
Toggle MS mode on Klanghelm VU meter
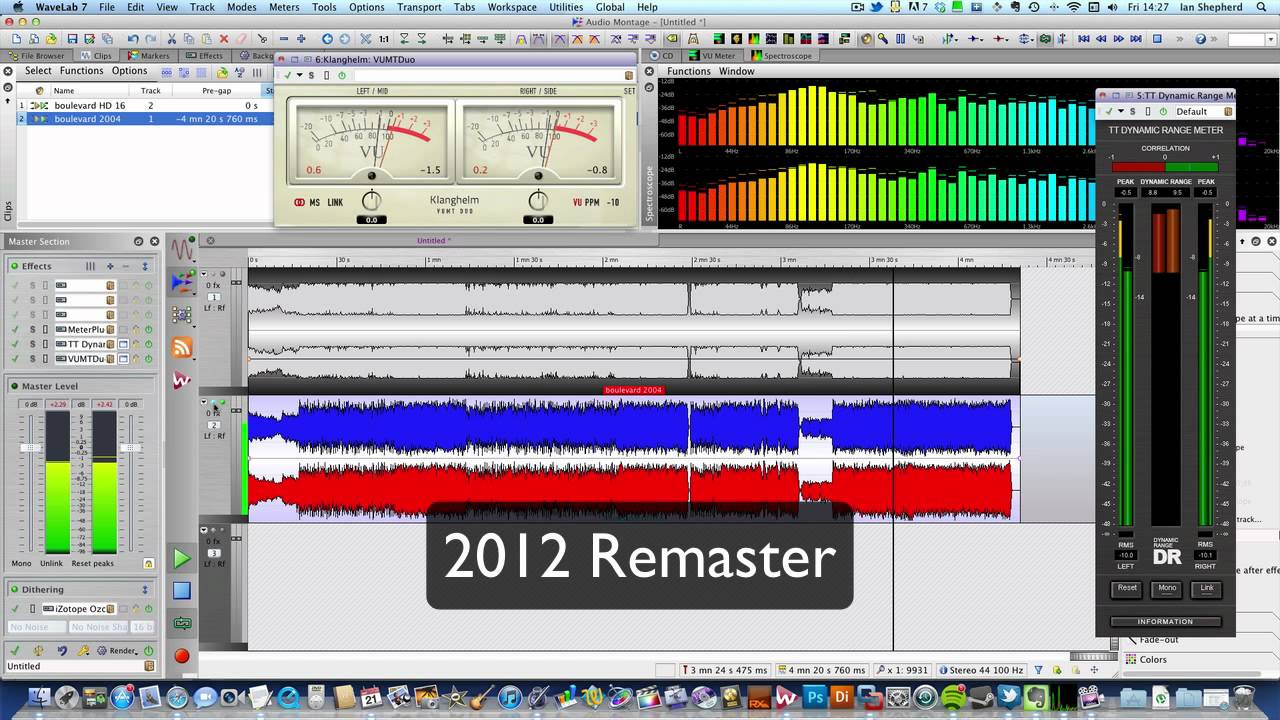coord(315,202)
